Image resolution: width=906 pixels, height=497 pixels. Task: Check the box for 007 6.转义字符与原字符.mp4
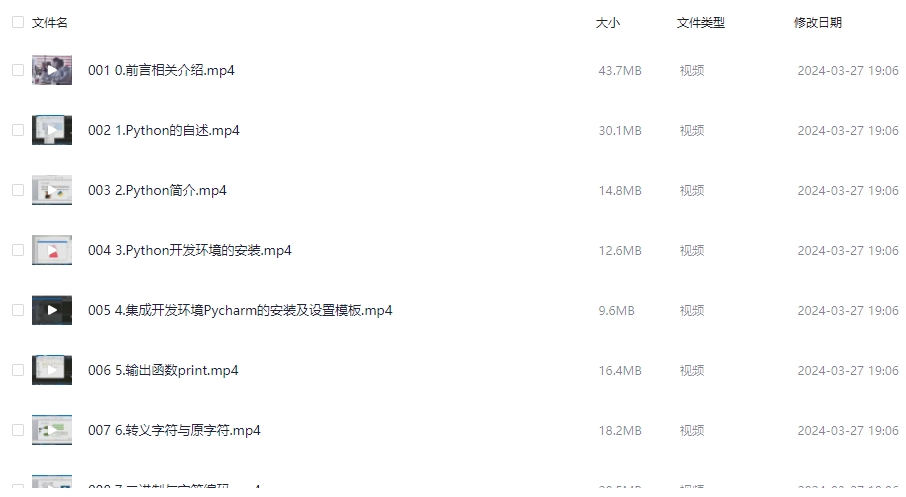click(x=18, y=430)
